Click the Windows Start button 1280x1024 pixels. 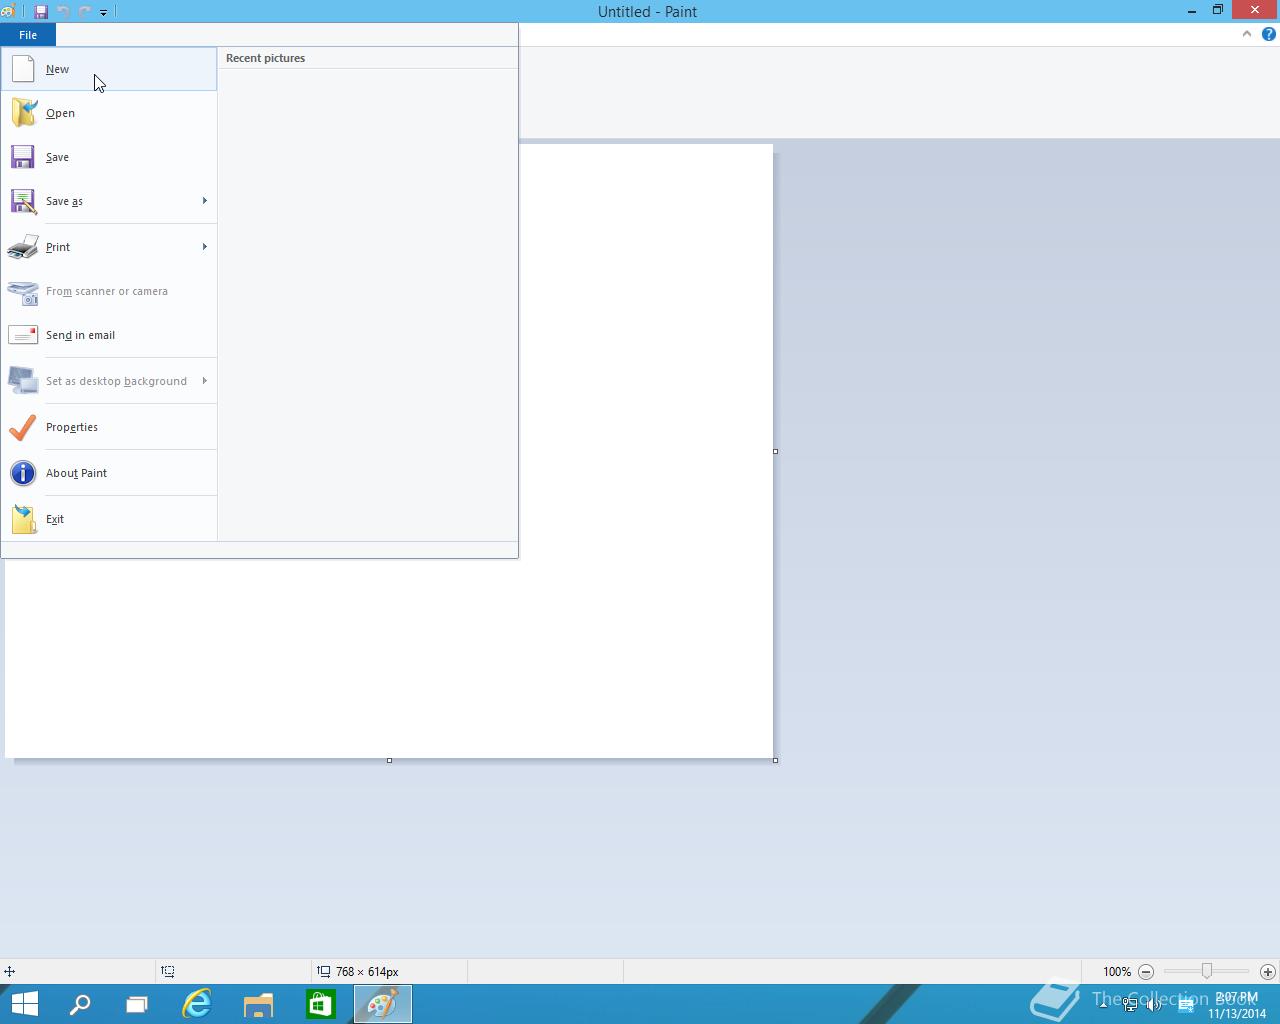(x=24, y=1004)
